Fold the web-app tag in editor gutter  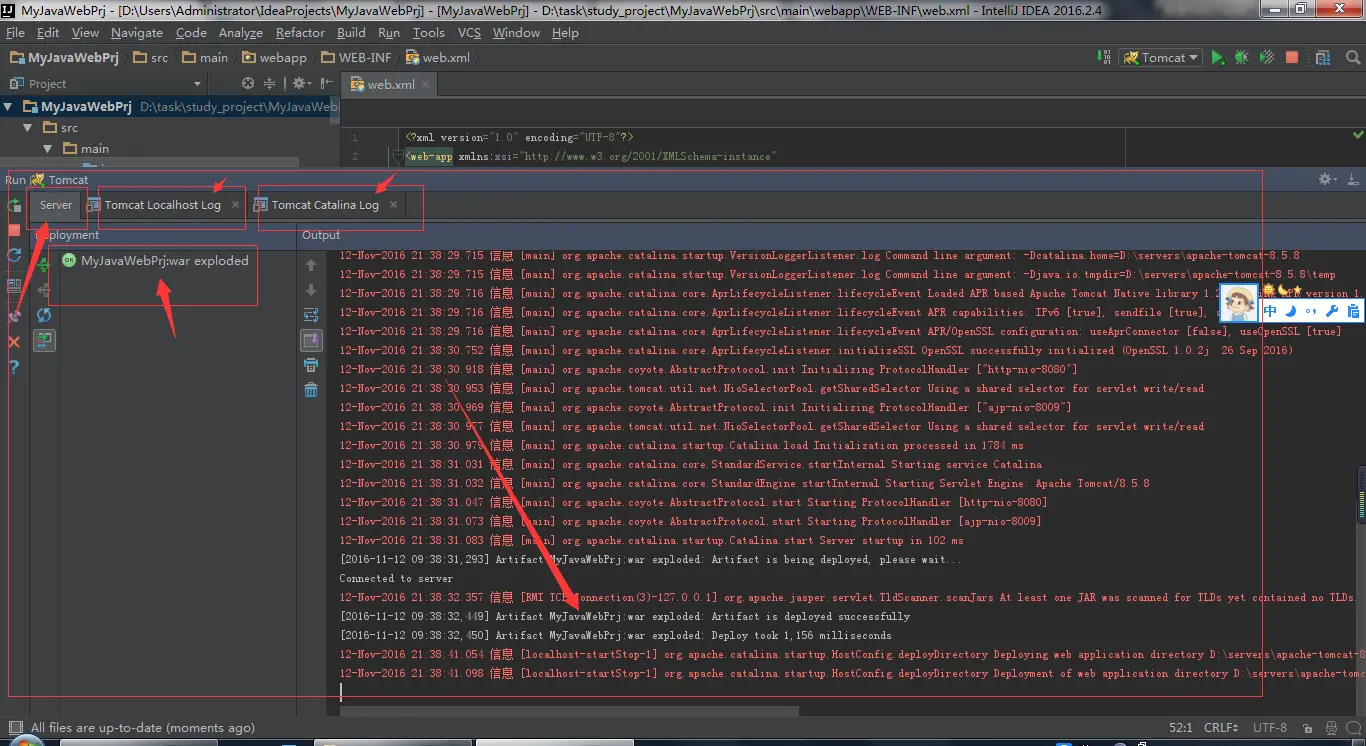point(398,156)
